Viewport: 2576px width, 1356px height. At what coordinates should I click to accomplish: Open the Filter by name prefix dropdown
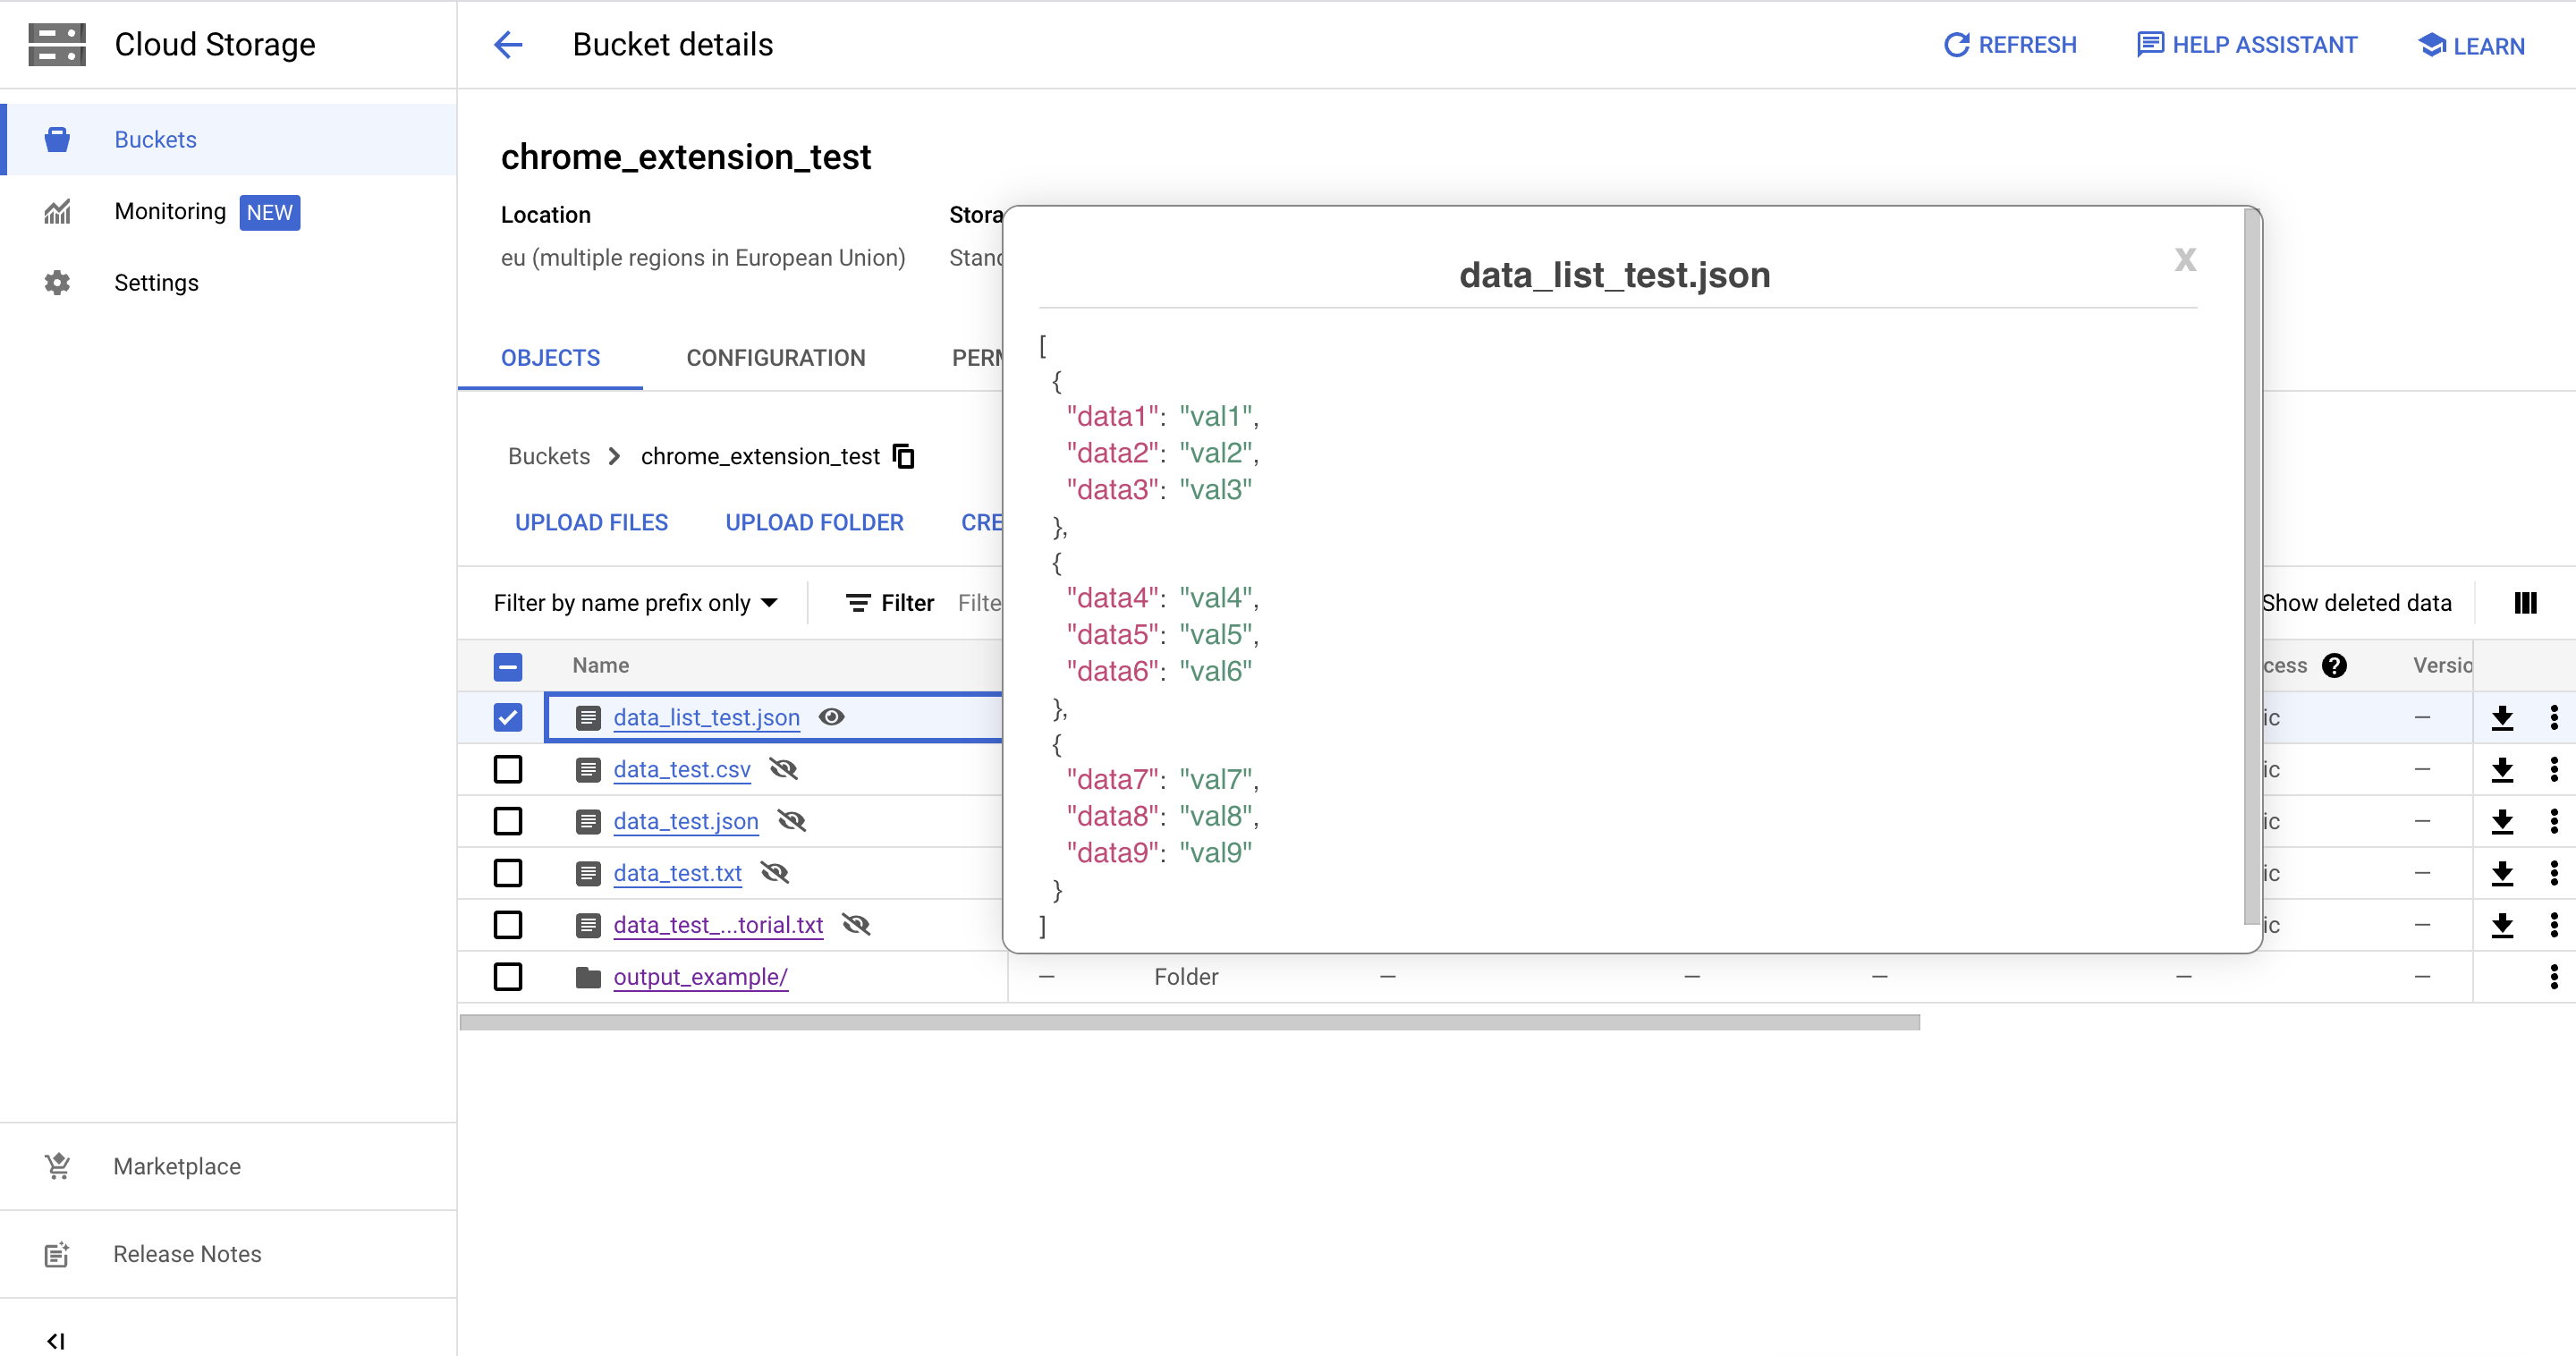coord(635,603)
